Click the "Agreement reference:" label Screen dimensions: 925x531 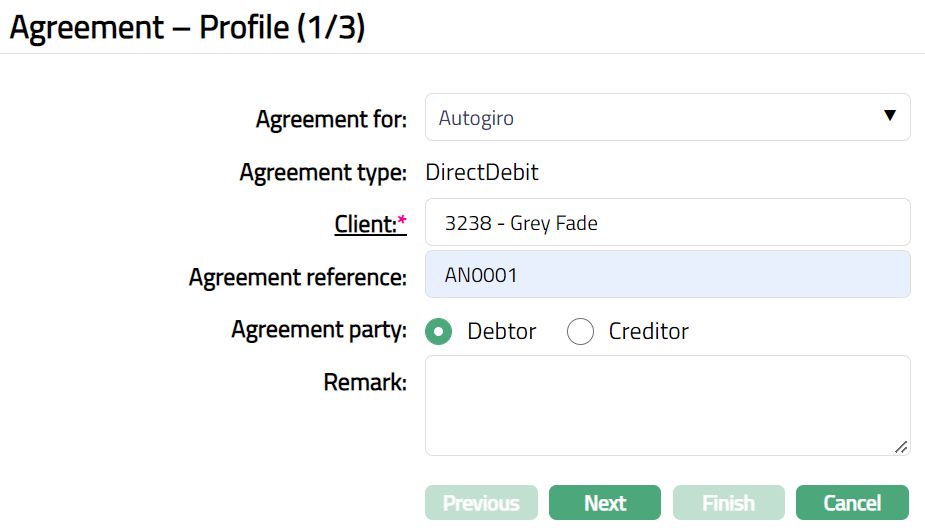click(x=298, y=277)
